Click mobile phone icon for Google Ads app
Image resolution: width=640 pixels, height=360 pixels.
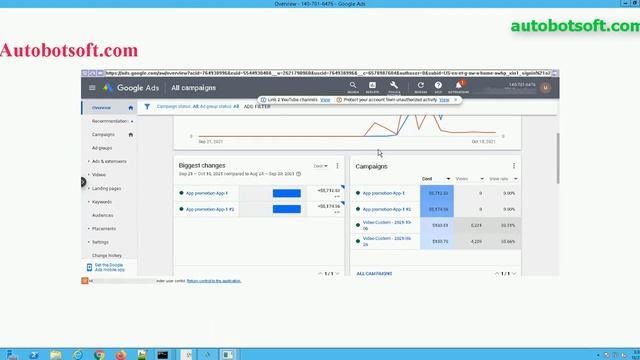[89, 268]
